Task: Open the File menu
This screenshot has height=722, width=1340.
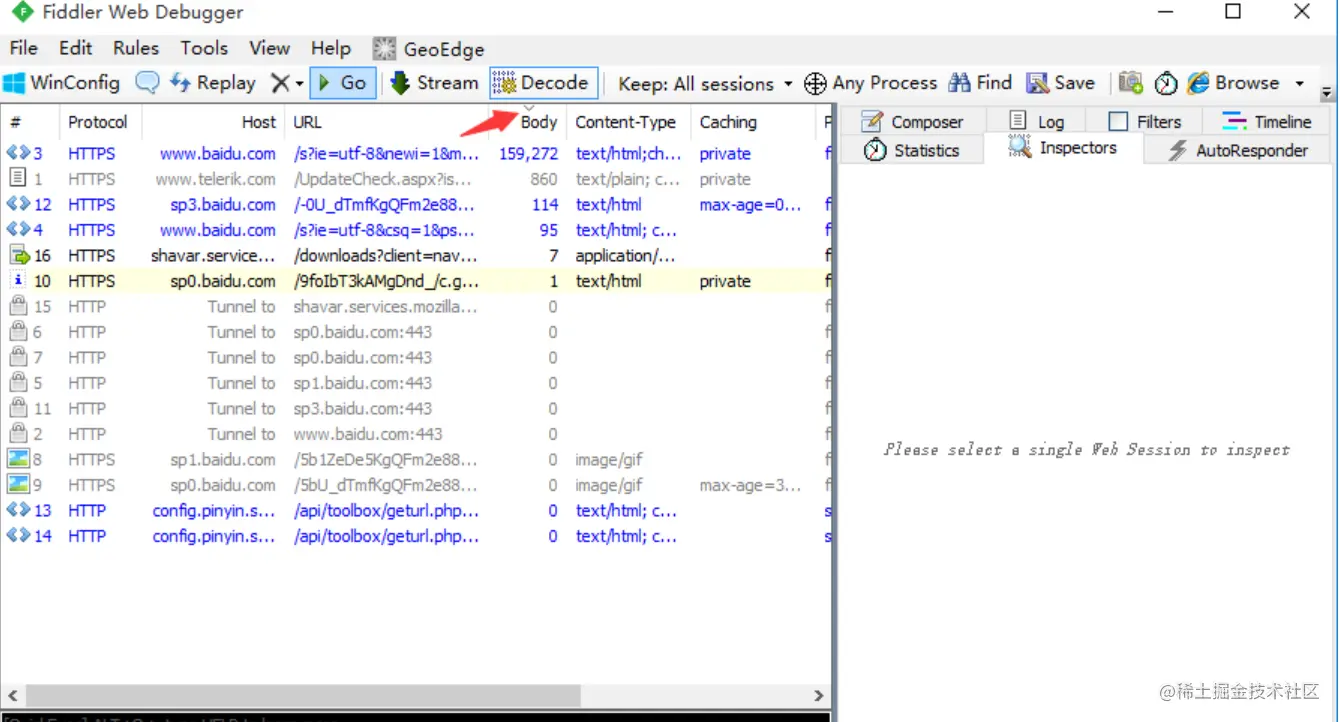Action: click(23, 48)
